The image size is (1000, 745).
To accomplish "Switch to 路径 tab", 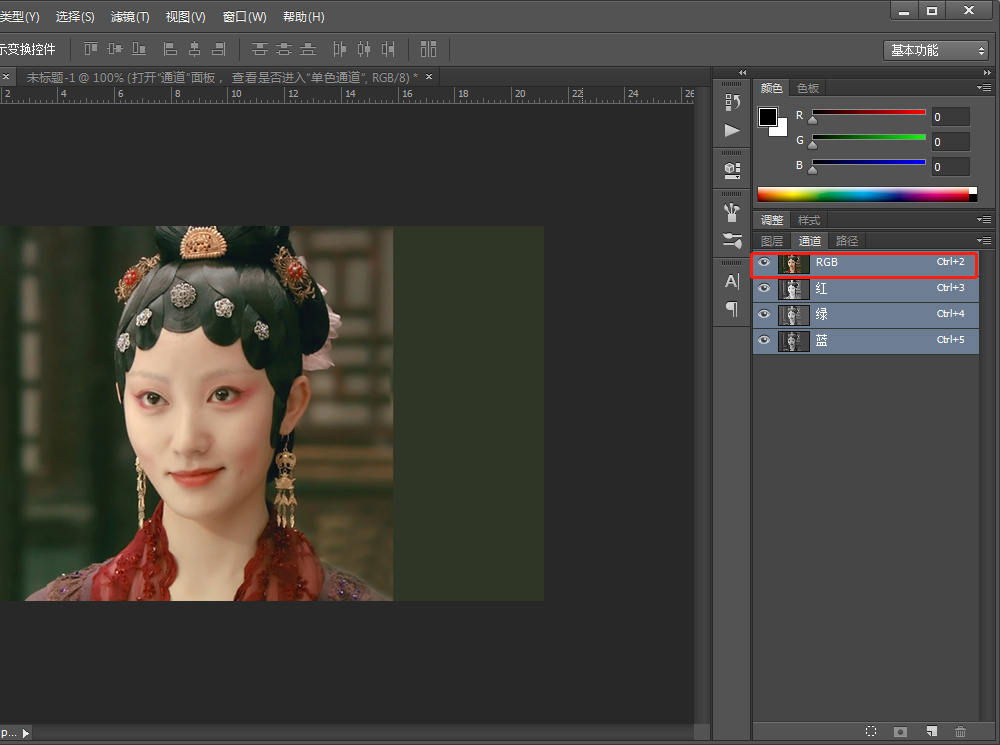I will pyautogui.click(x=846, y=241).
